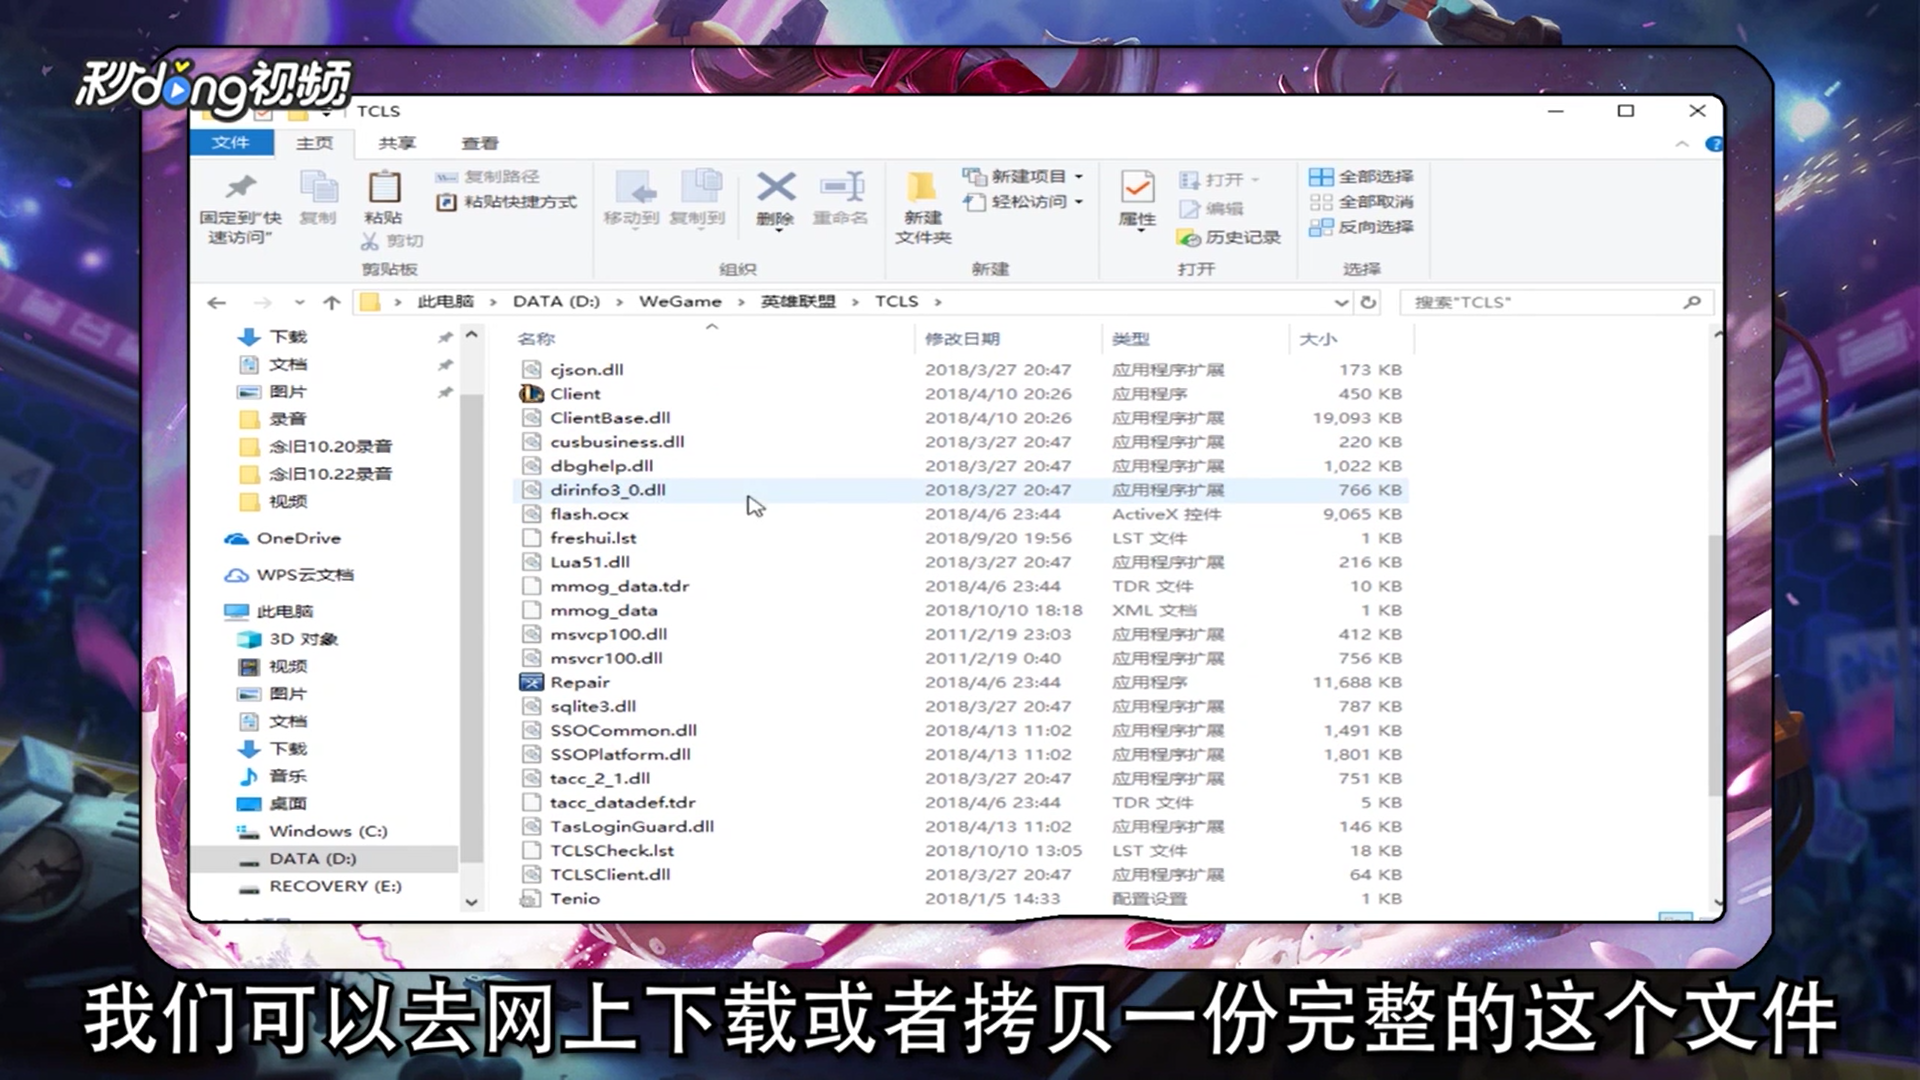The height and width of the screenshot is (1080, 1920).
Task: Click the up-directory arrow icon
Action: pos(332,302)
